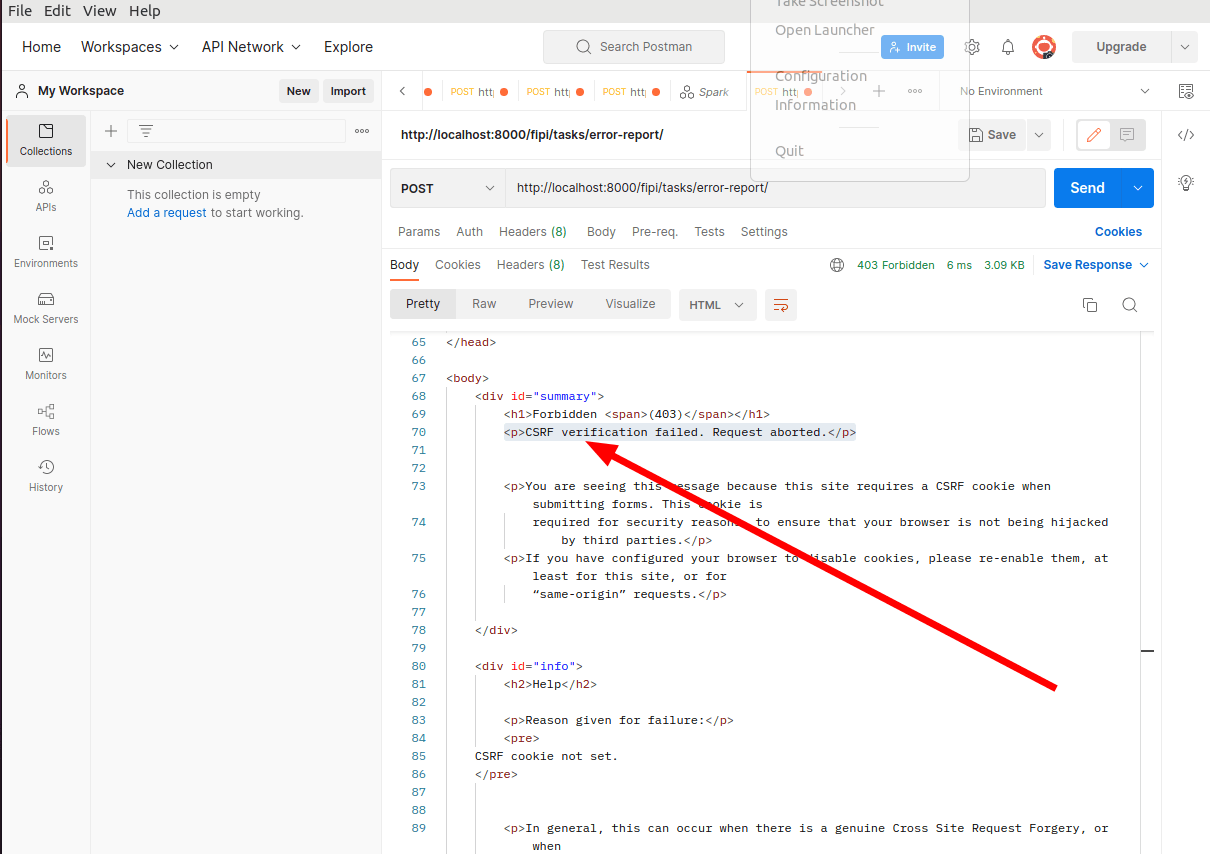Open the Pre-req. script tab
The image size is (1210, 854).
pyautogui.click(x=655, y=232)
